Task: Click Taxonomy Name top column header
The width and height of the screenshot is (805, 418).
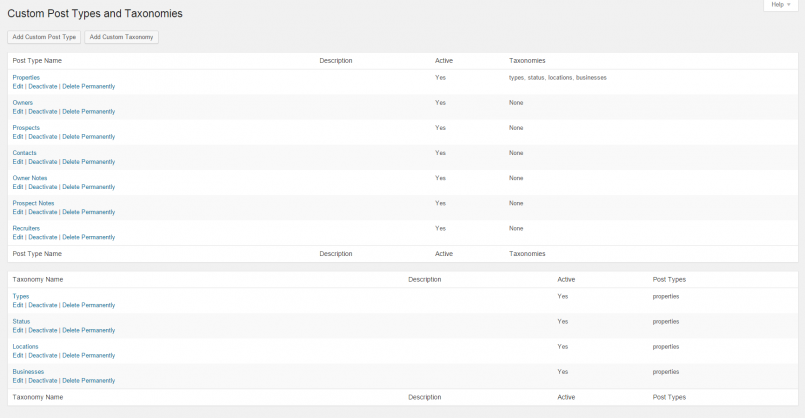Action: (38, 279)
